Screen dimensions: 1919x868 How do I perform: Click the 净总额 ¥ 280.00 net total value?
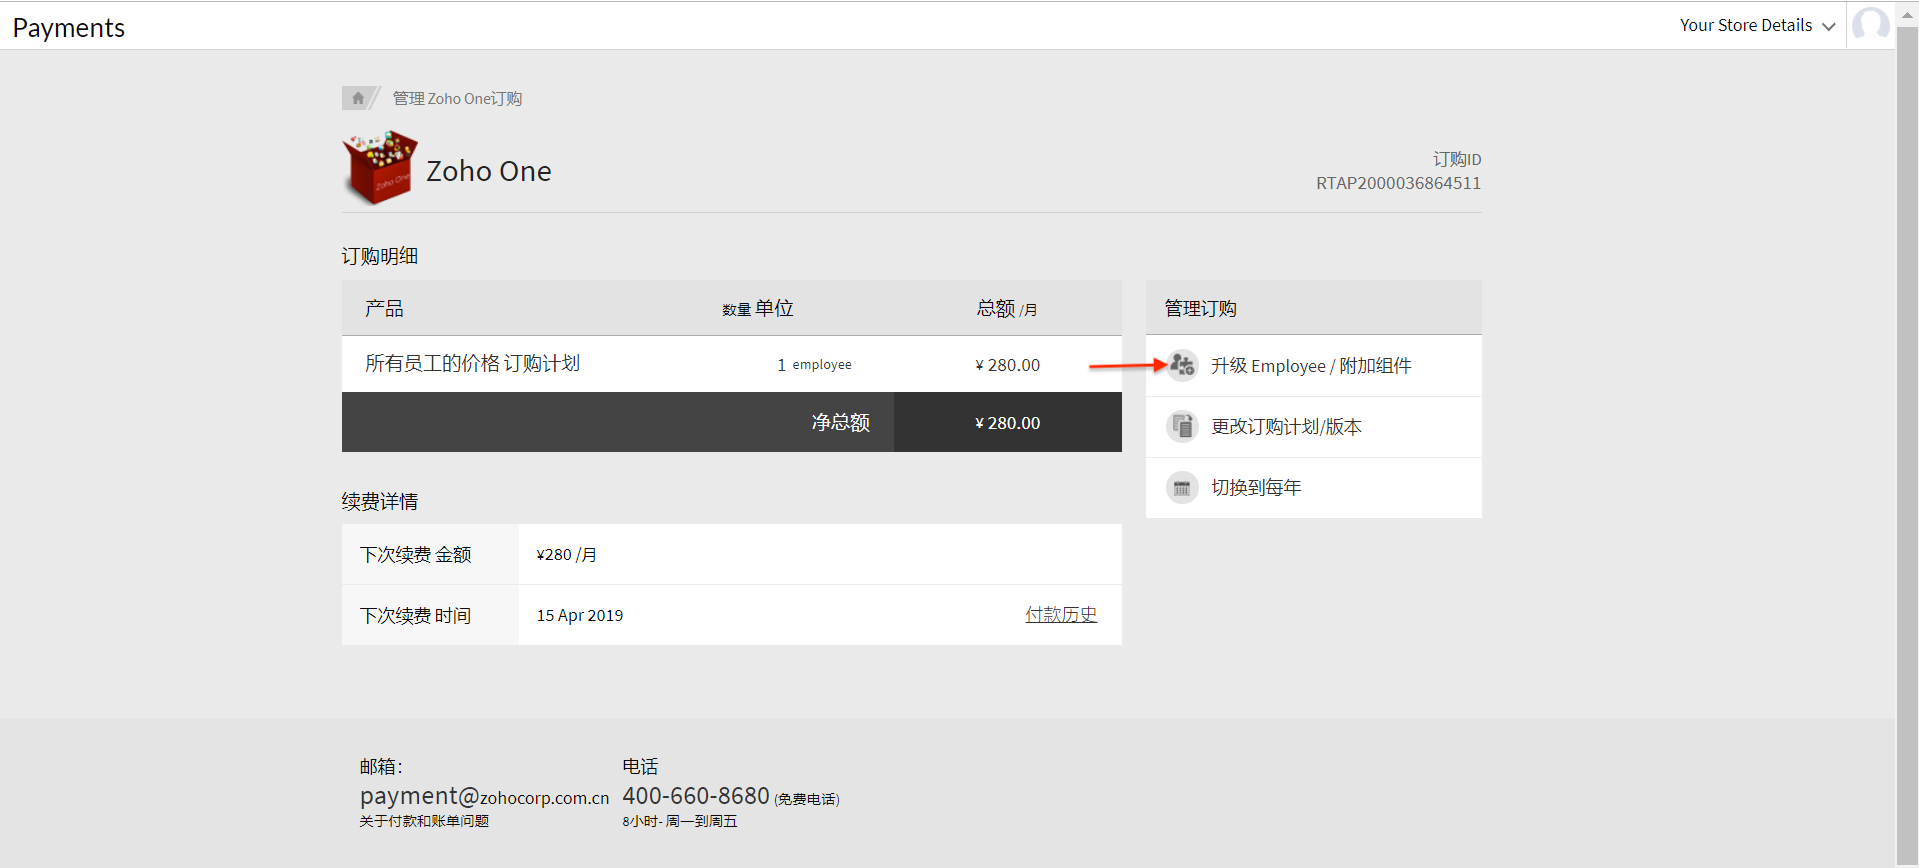[x=1007, y=423]
